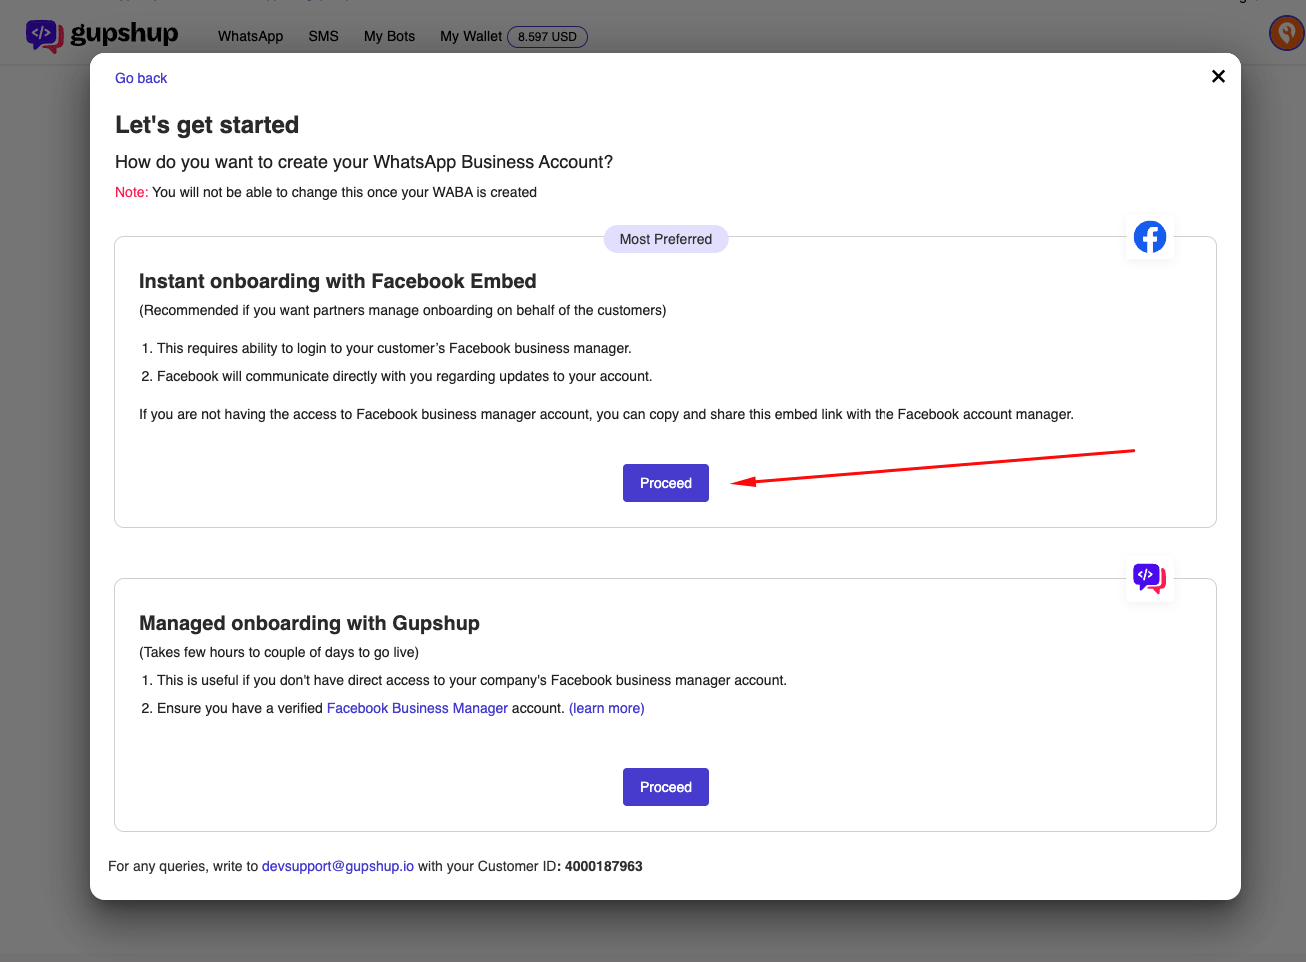Open My Wallet
1306x962 pixels.
click(x=471, y=36)
